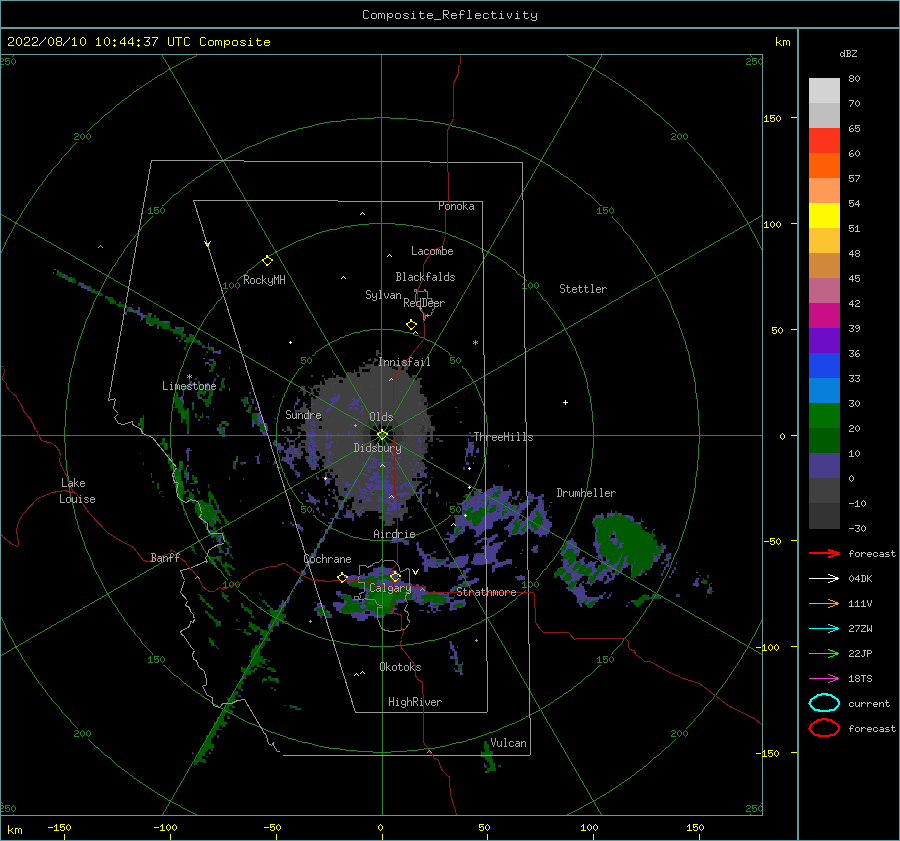The image size is (900, 841).
Task: Click the red forecast arrow in legend
Action: click(x=824, y=553)
